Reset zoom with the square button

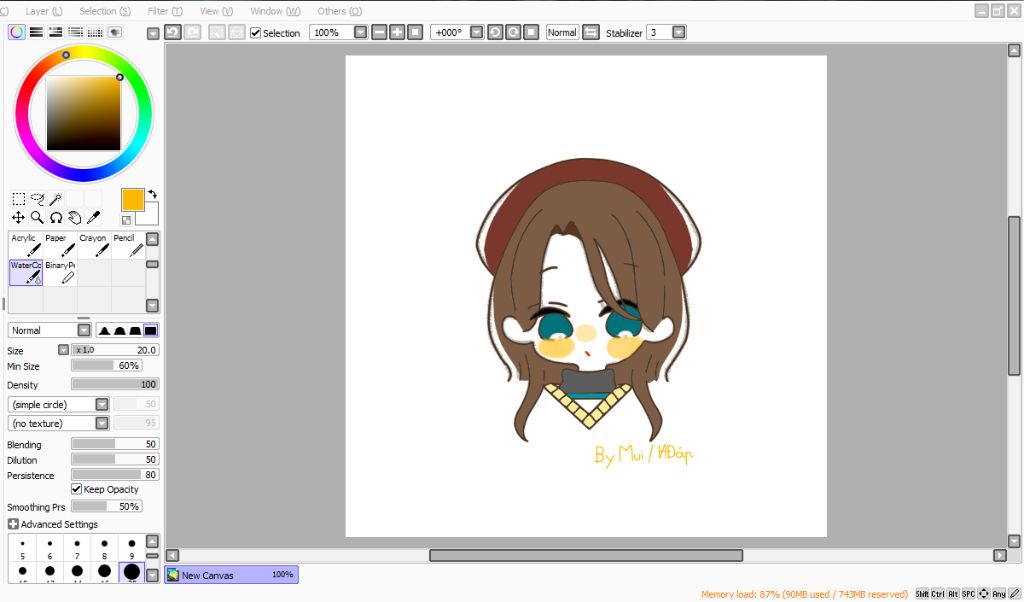click(415, 32)
